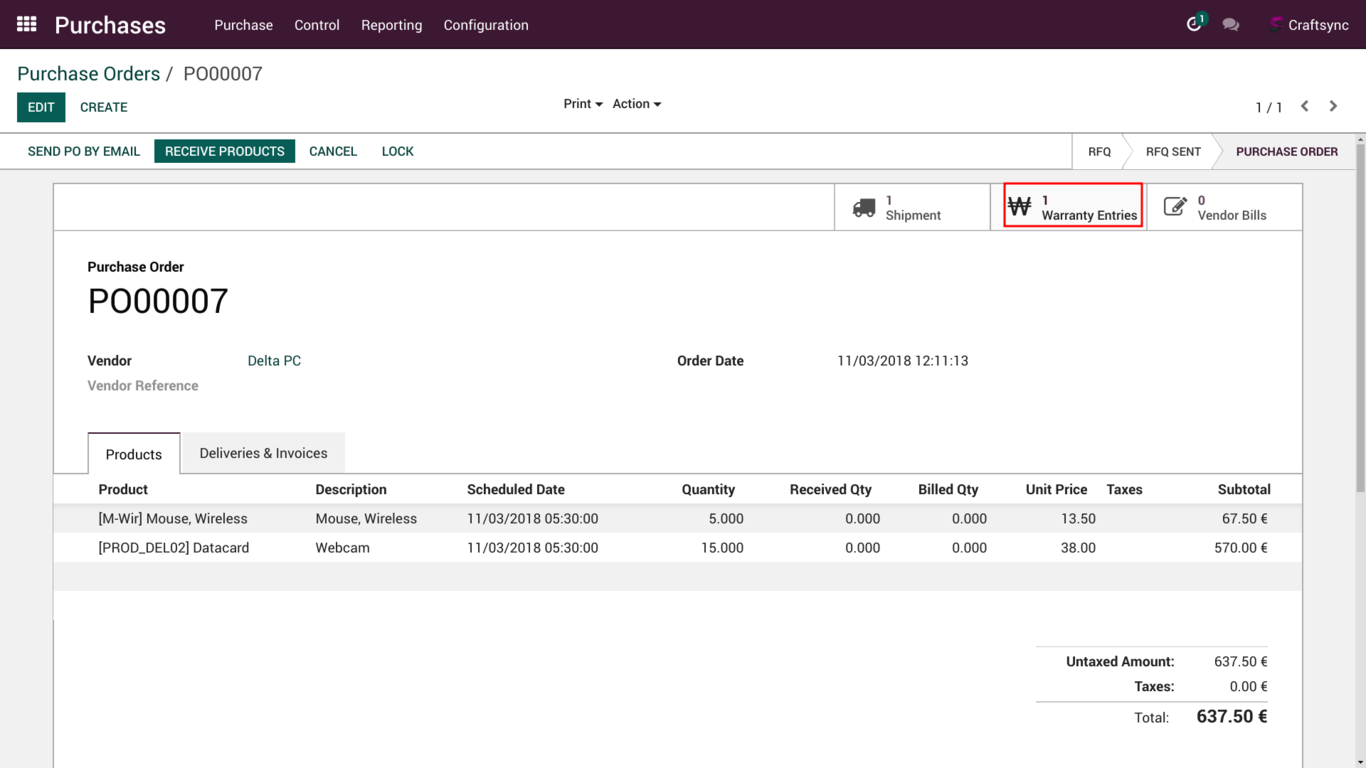Go to next record arrow
1366x768 pixels.
[1333, 106]
